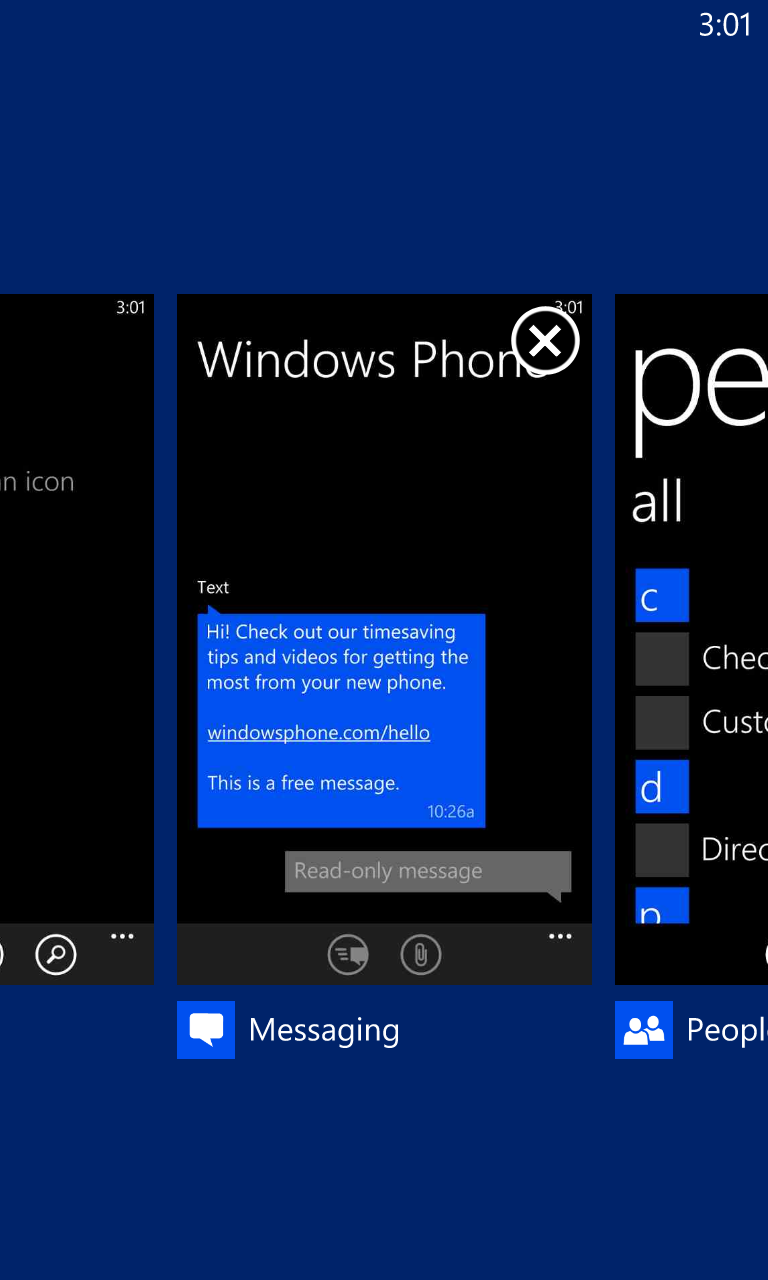
Task: Open more options in the Messaging app bar
Action: [x=560, y=937]
